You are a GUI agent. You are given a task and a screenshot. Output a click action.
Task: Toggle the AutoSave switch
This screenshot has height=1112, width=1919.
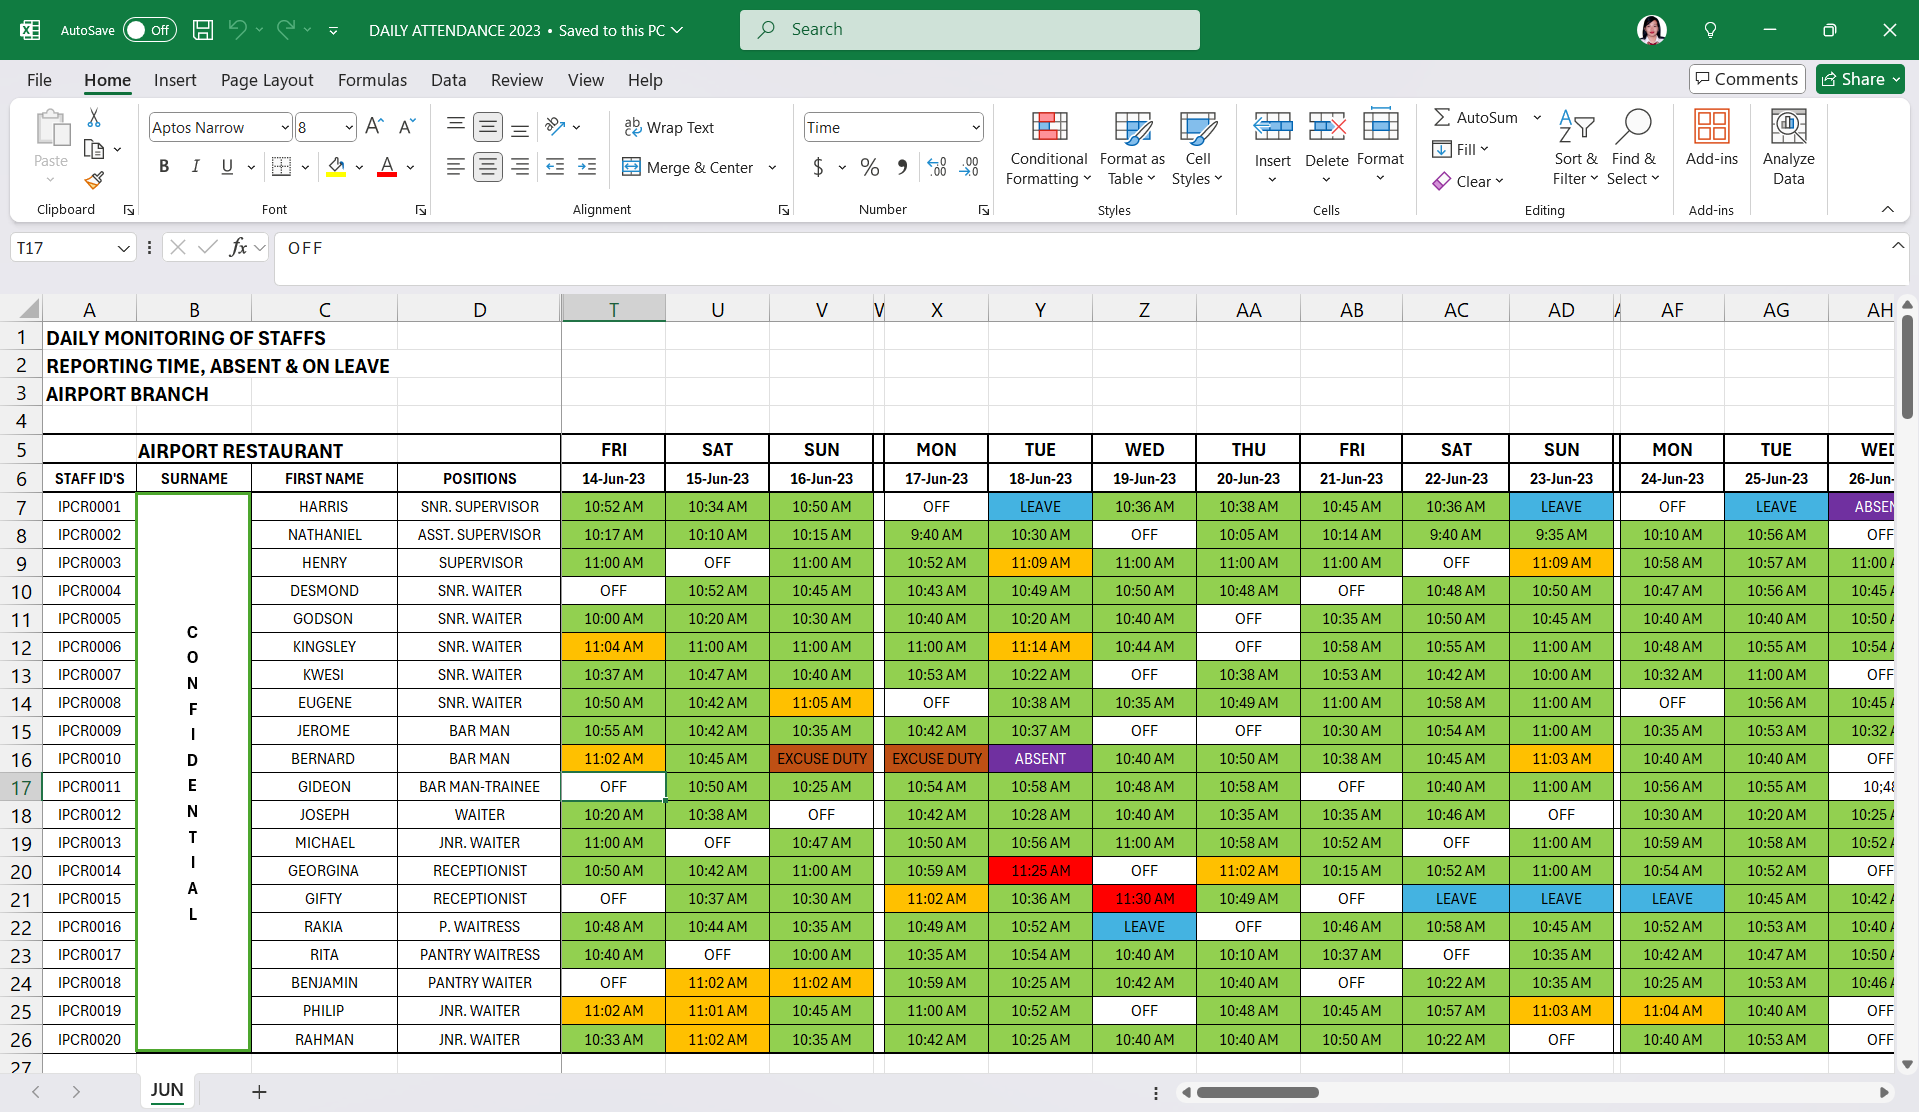click(x=150, y=30)
